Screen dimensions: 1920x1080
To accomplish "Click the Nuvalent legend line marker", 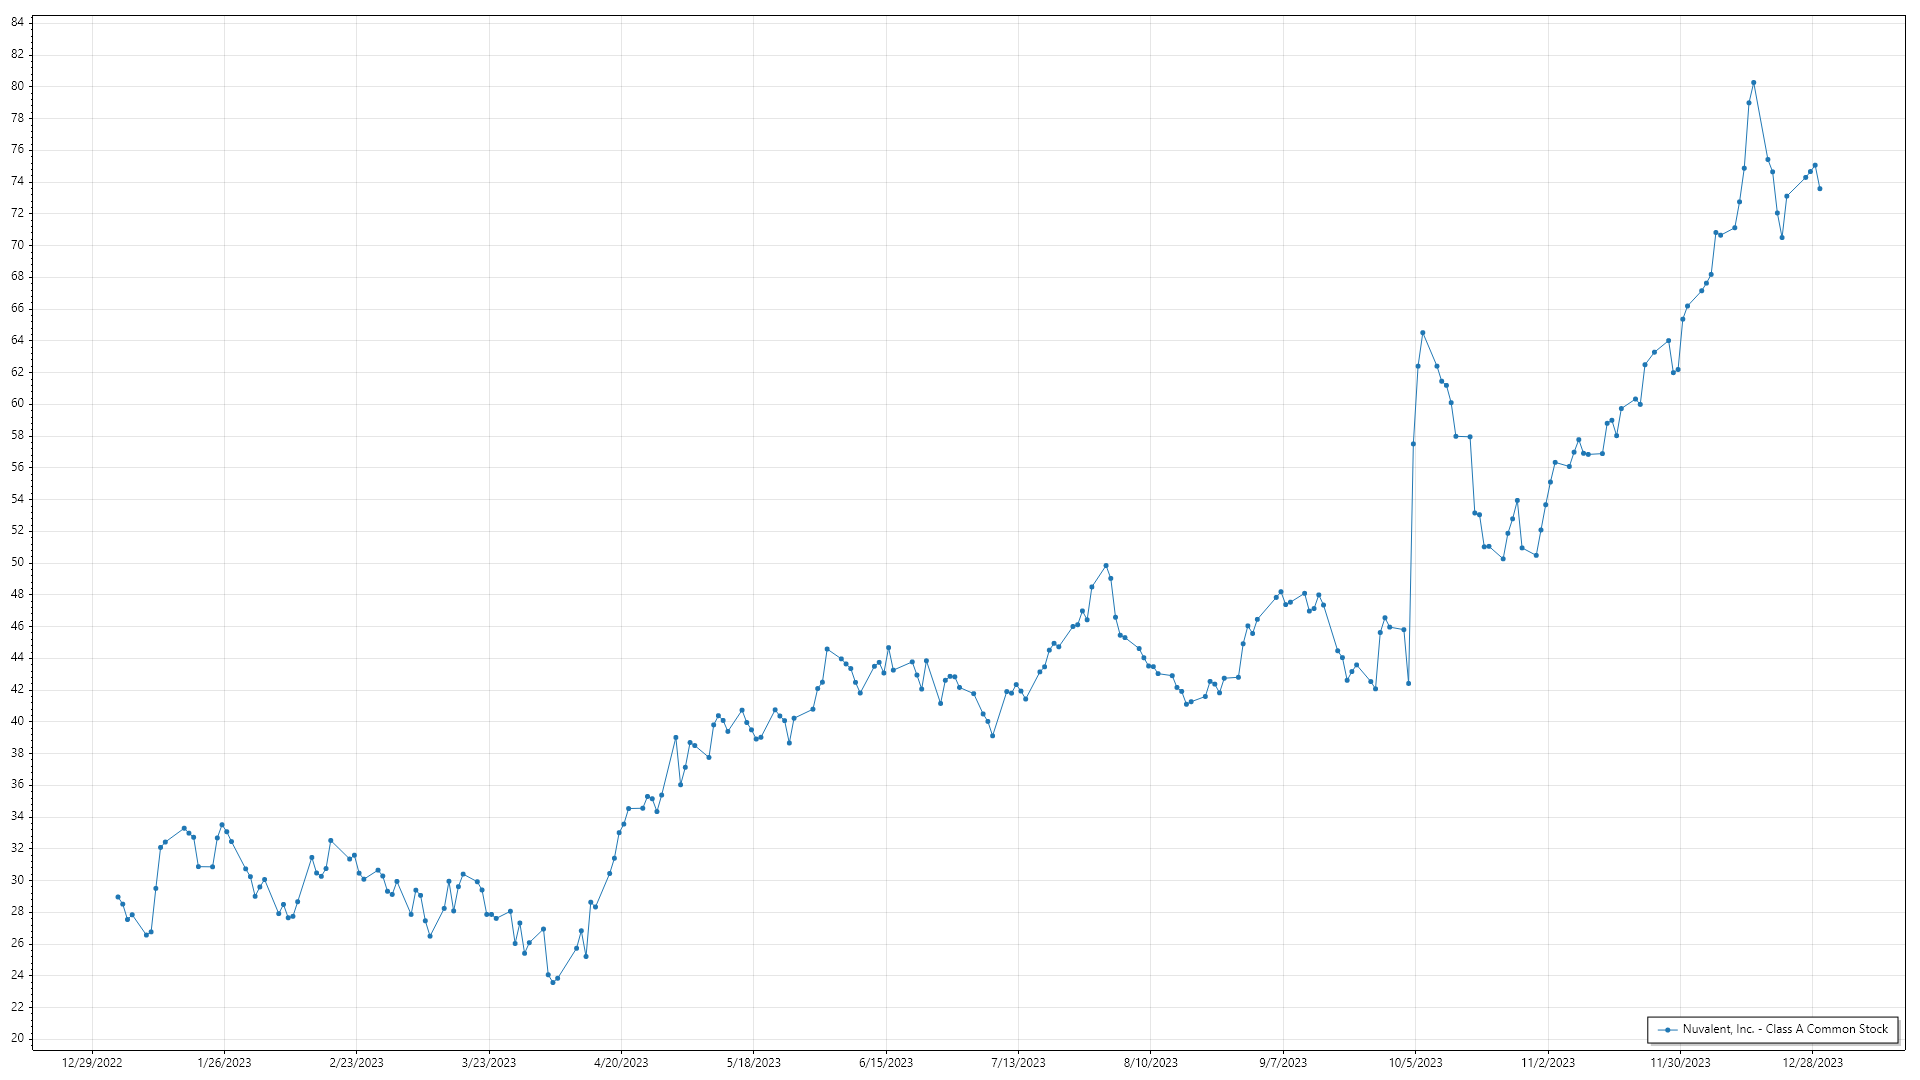I will [x=1667, y=1030].
